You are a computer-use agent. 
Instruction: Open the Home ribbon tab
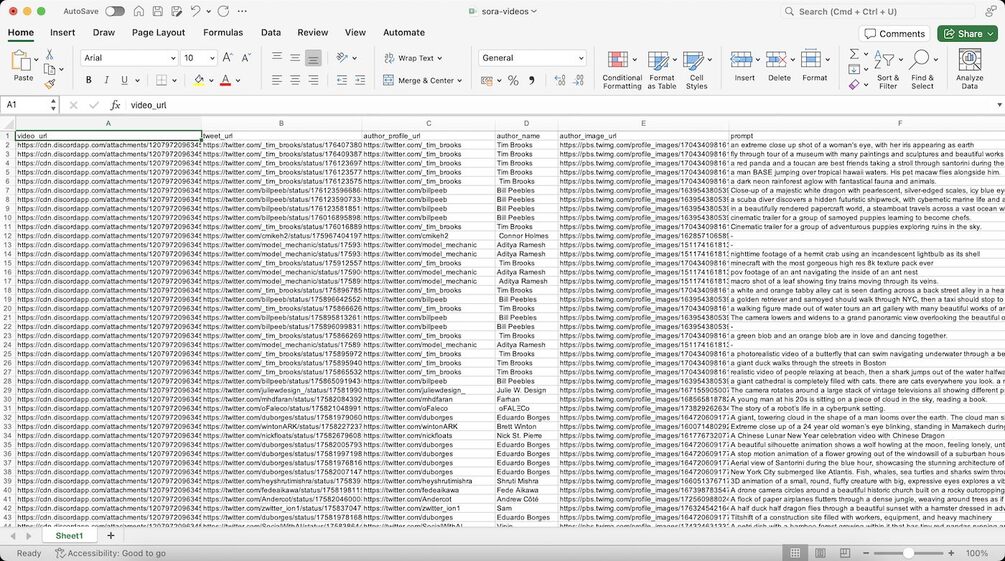click(x=21, y=33)
